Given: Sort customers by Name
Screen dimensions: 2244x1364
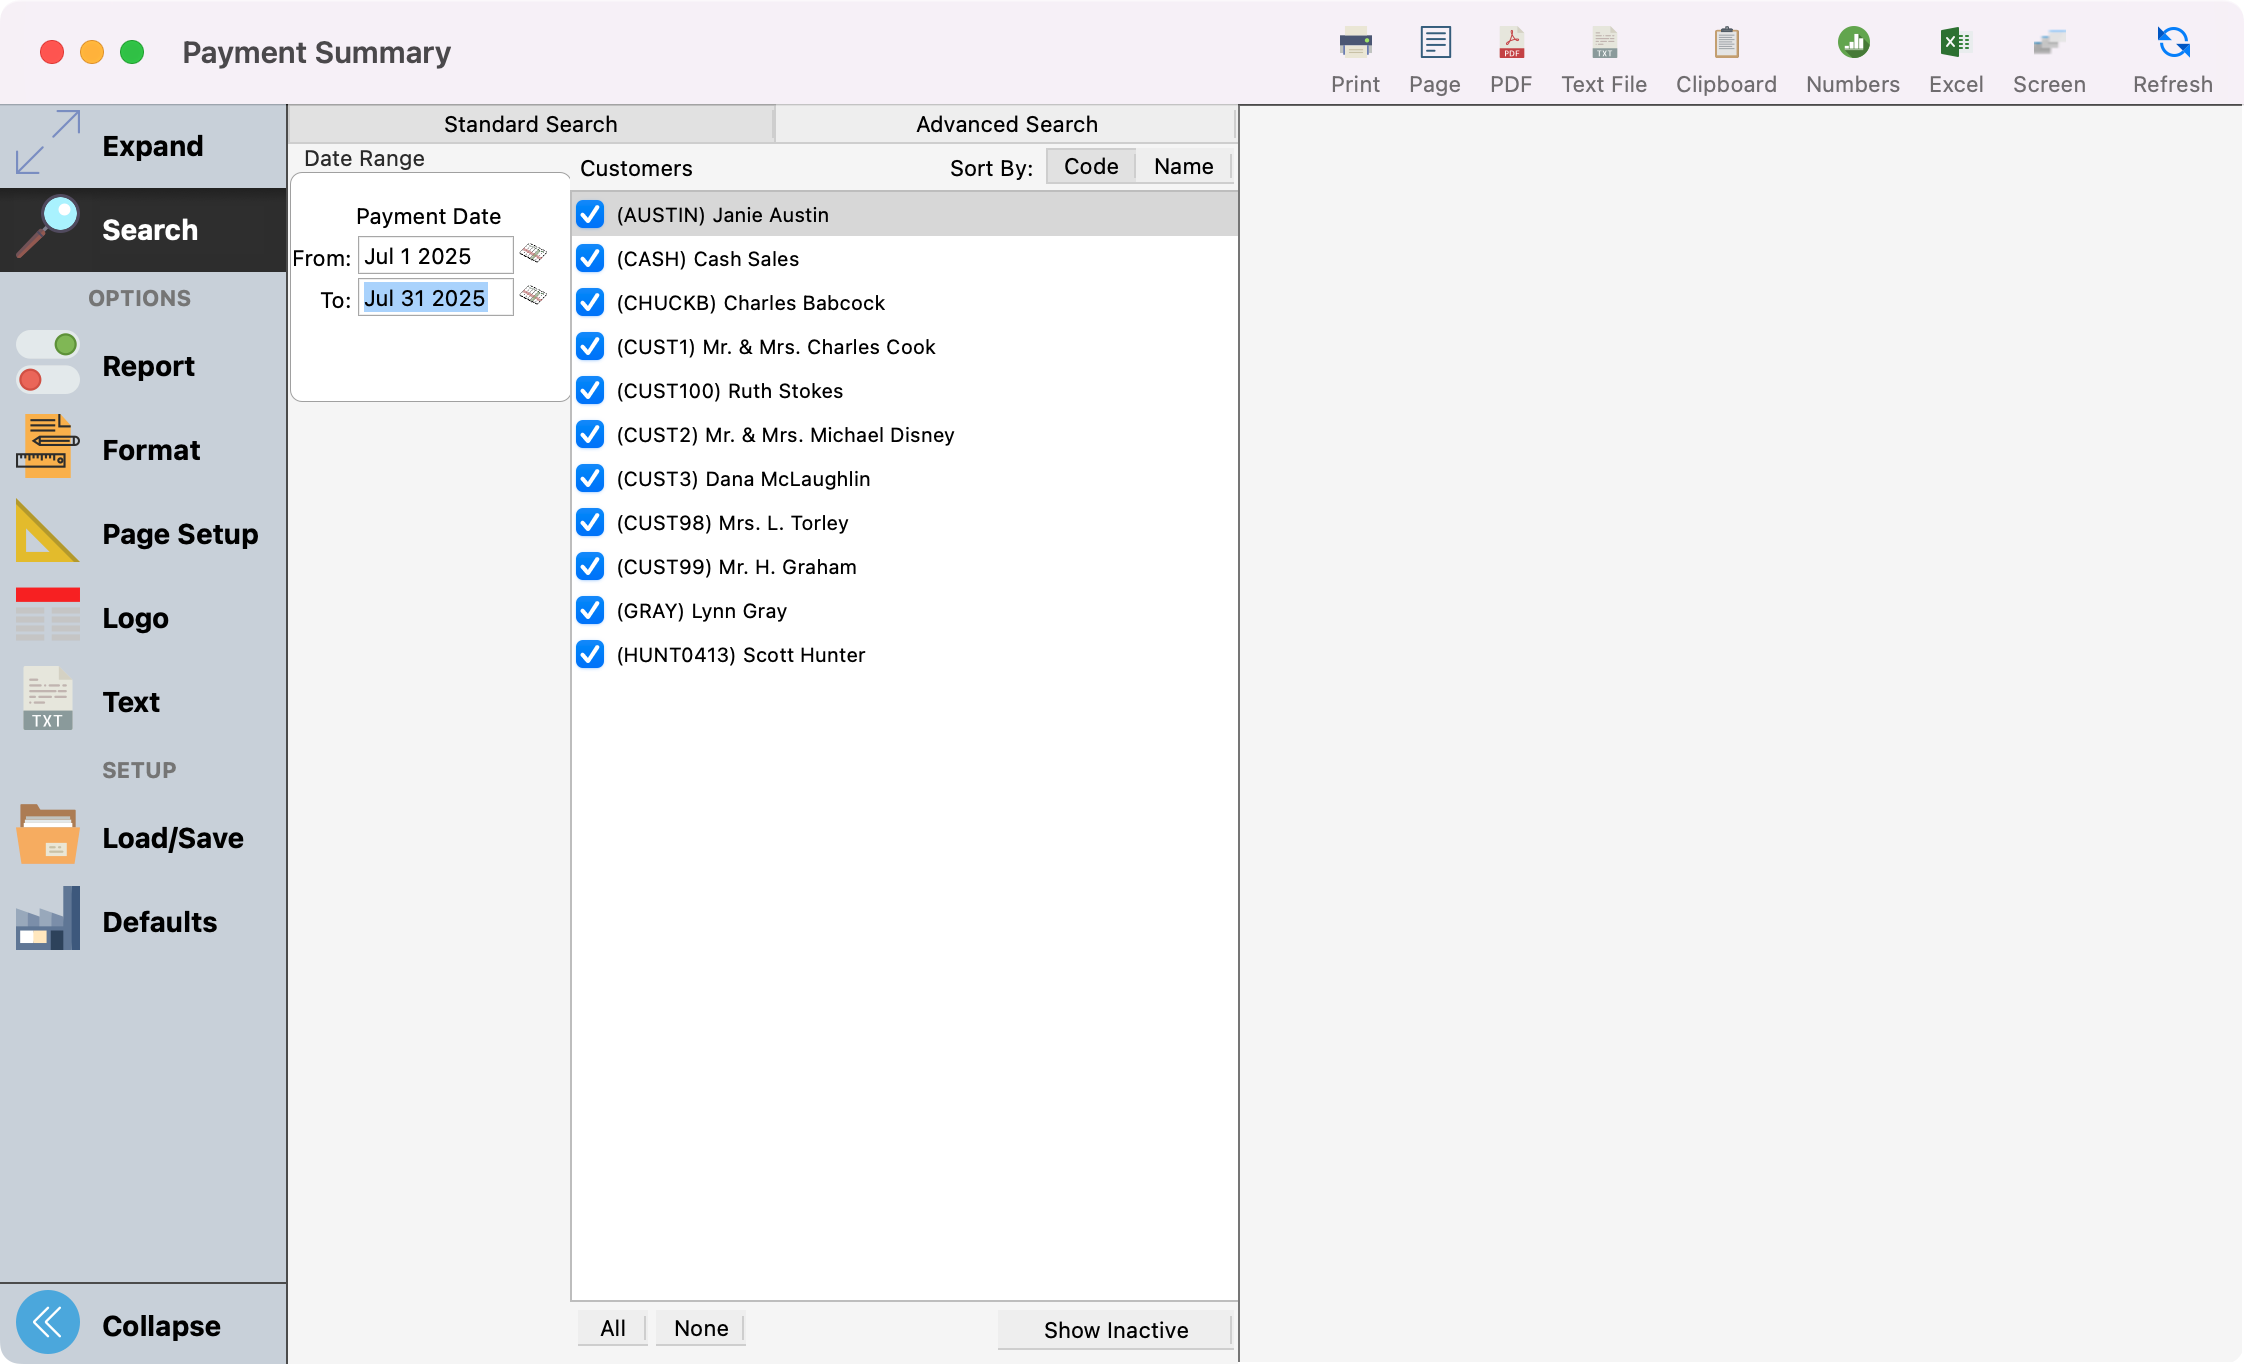Looking at the screenshot, I should [x=1182, y=166].
